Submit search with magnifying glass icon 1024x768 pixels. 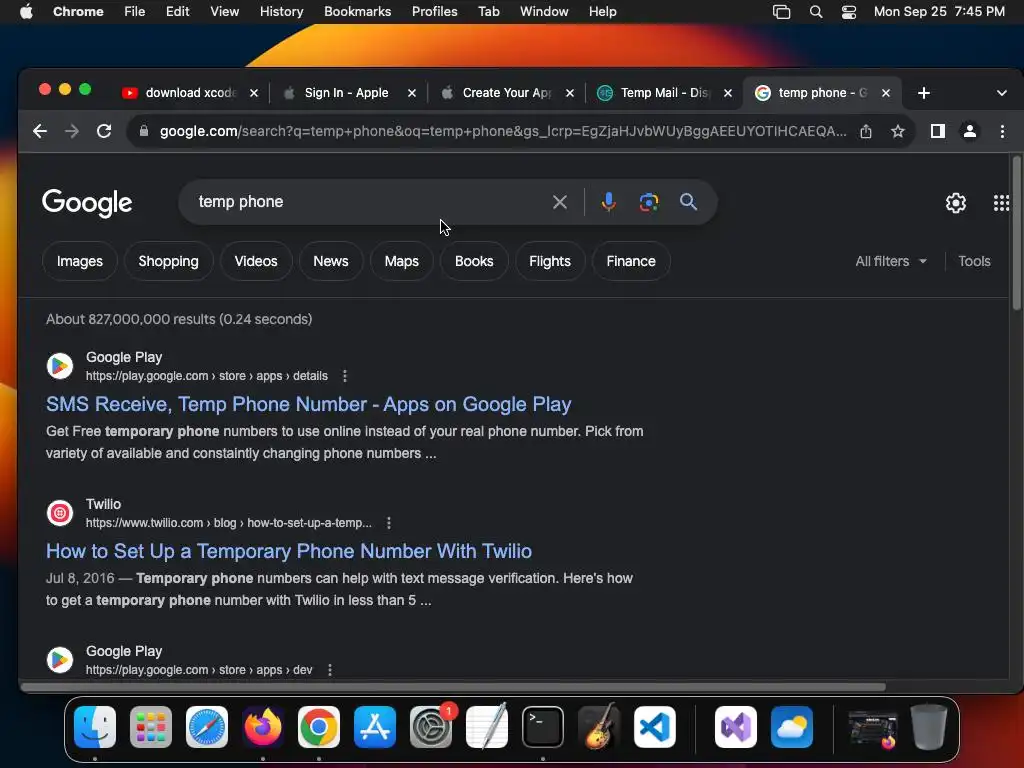coord(688,202)
